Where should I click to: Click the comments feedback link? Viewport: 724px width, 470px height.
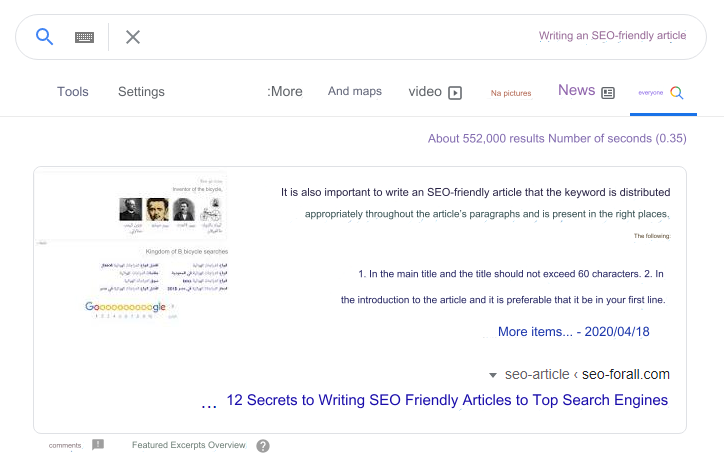(65, 445)
